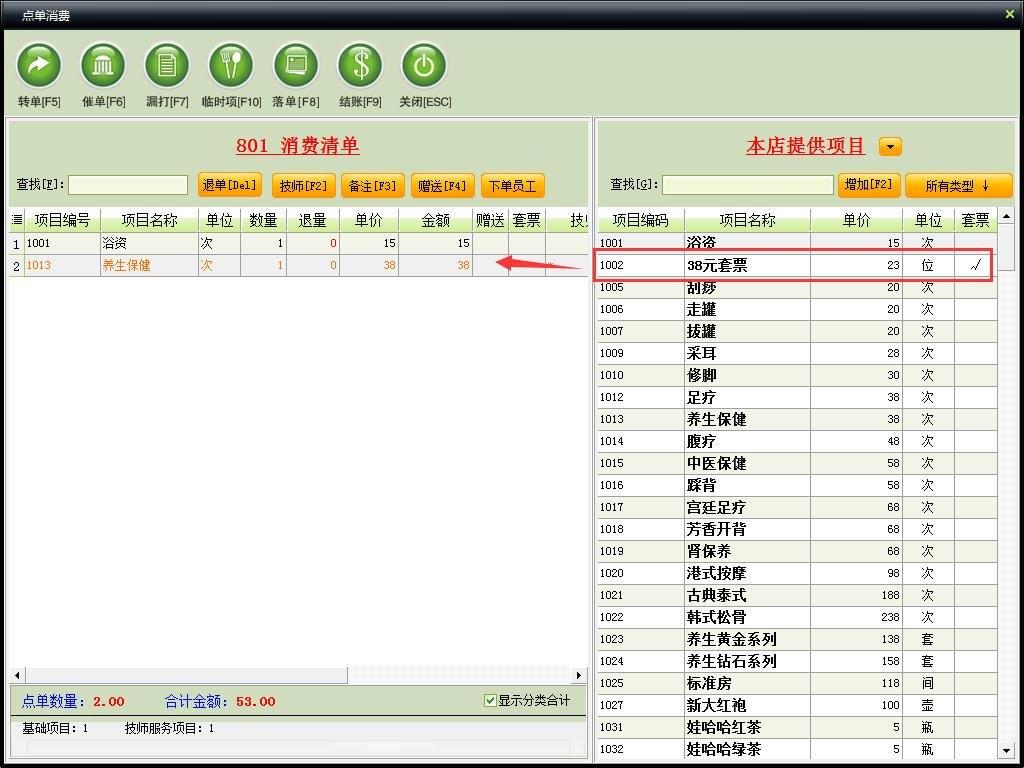1024x768 pixels.
Task: Toggle 显示分类合计 checkbox
Action: pos(490,701)
